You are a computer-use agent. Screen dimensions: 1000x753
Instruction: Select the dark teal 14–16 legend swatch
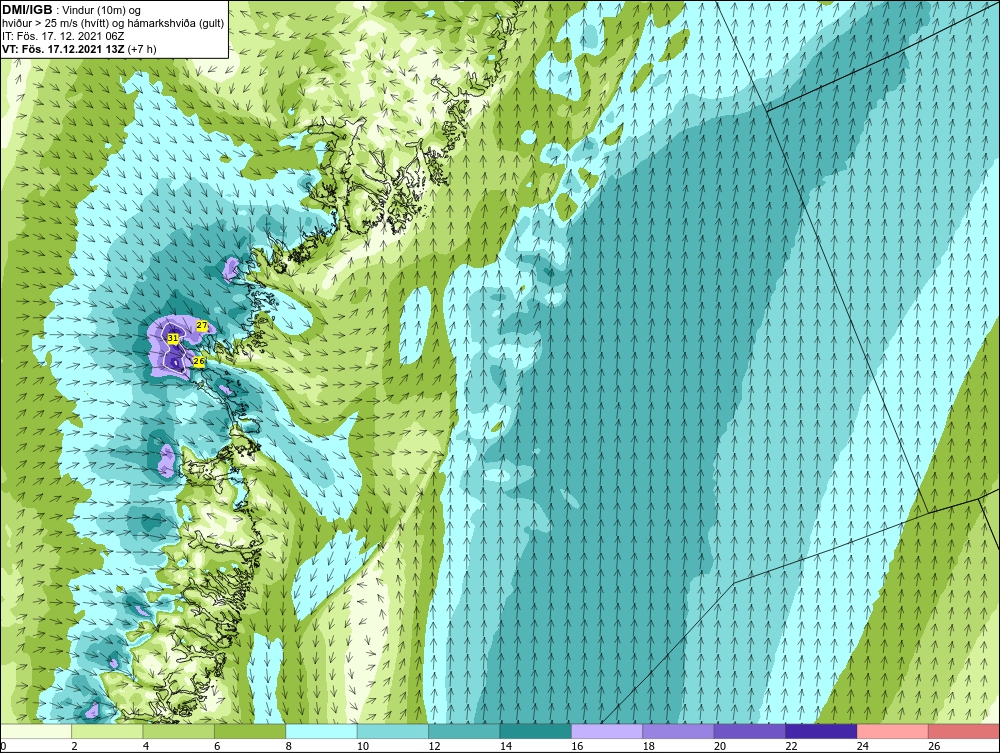click(536, 731)
